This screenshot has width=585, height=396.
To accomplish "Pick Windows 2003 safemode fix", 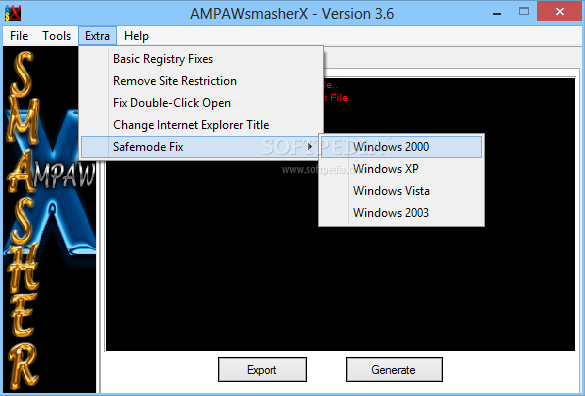I will point(401,213).
